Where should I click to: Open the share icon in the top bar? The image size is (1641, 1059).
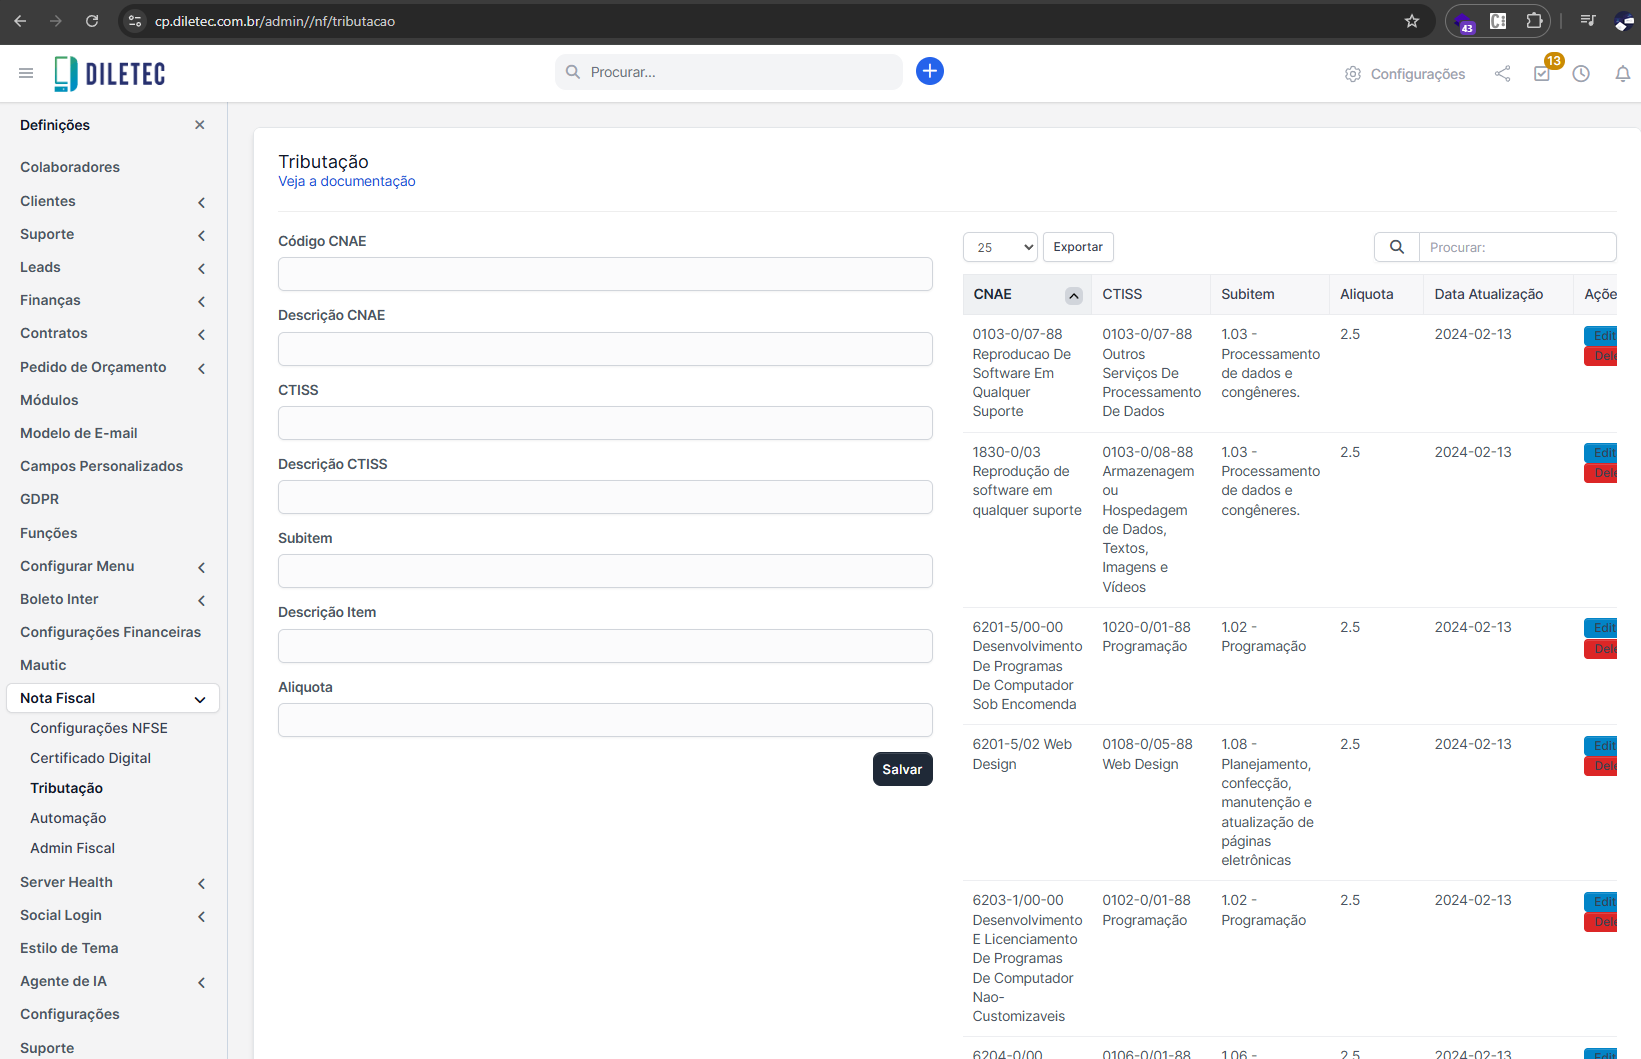[x=1502, y=74]
